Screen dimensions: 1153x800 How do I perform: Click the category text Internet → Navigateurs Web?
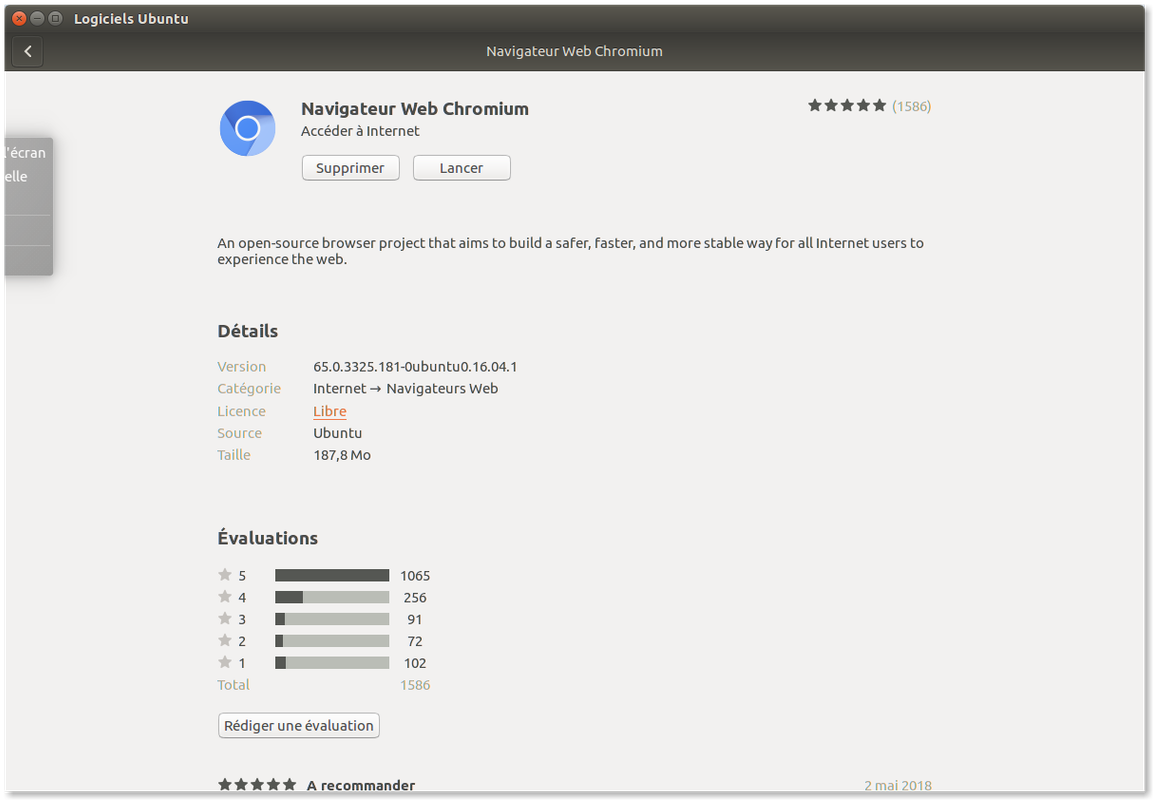tap(406, 388)
